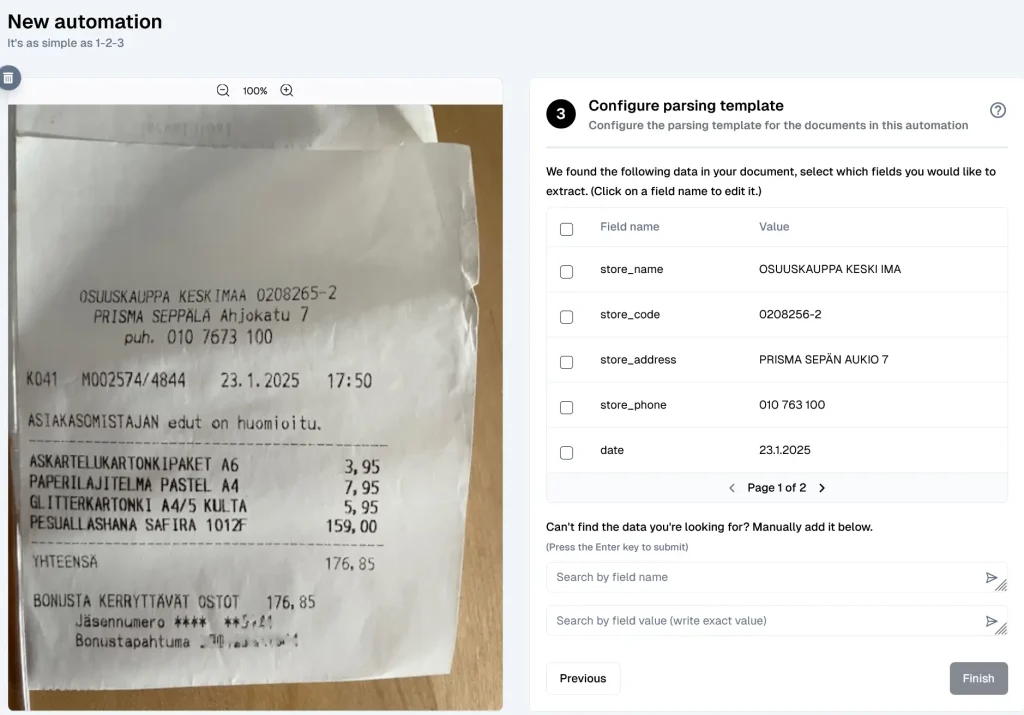Check the store_phone field checkbox
The width and height of the screenshot is (1024, 715).
(567, 406)
